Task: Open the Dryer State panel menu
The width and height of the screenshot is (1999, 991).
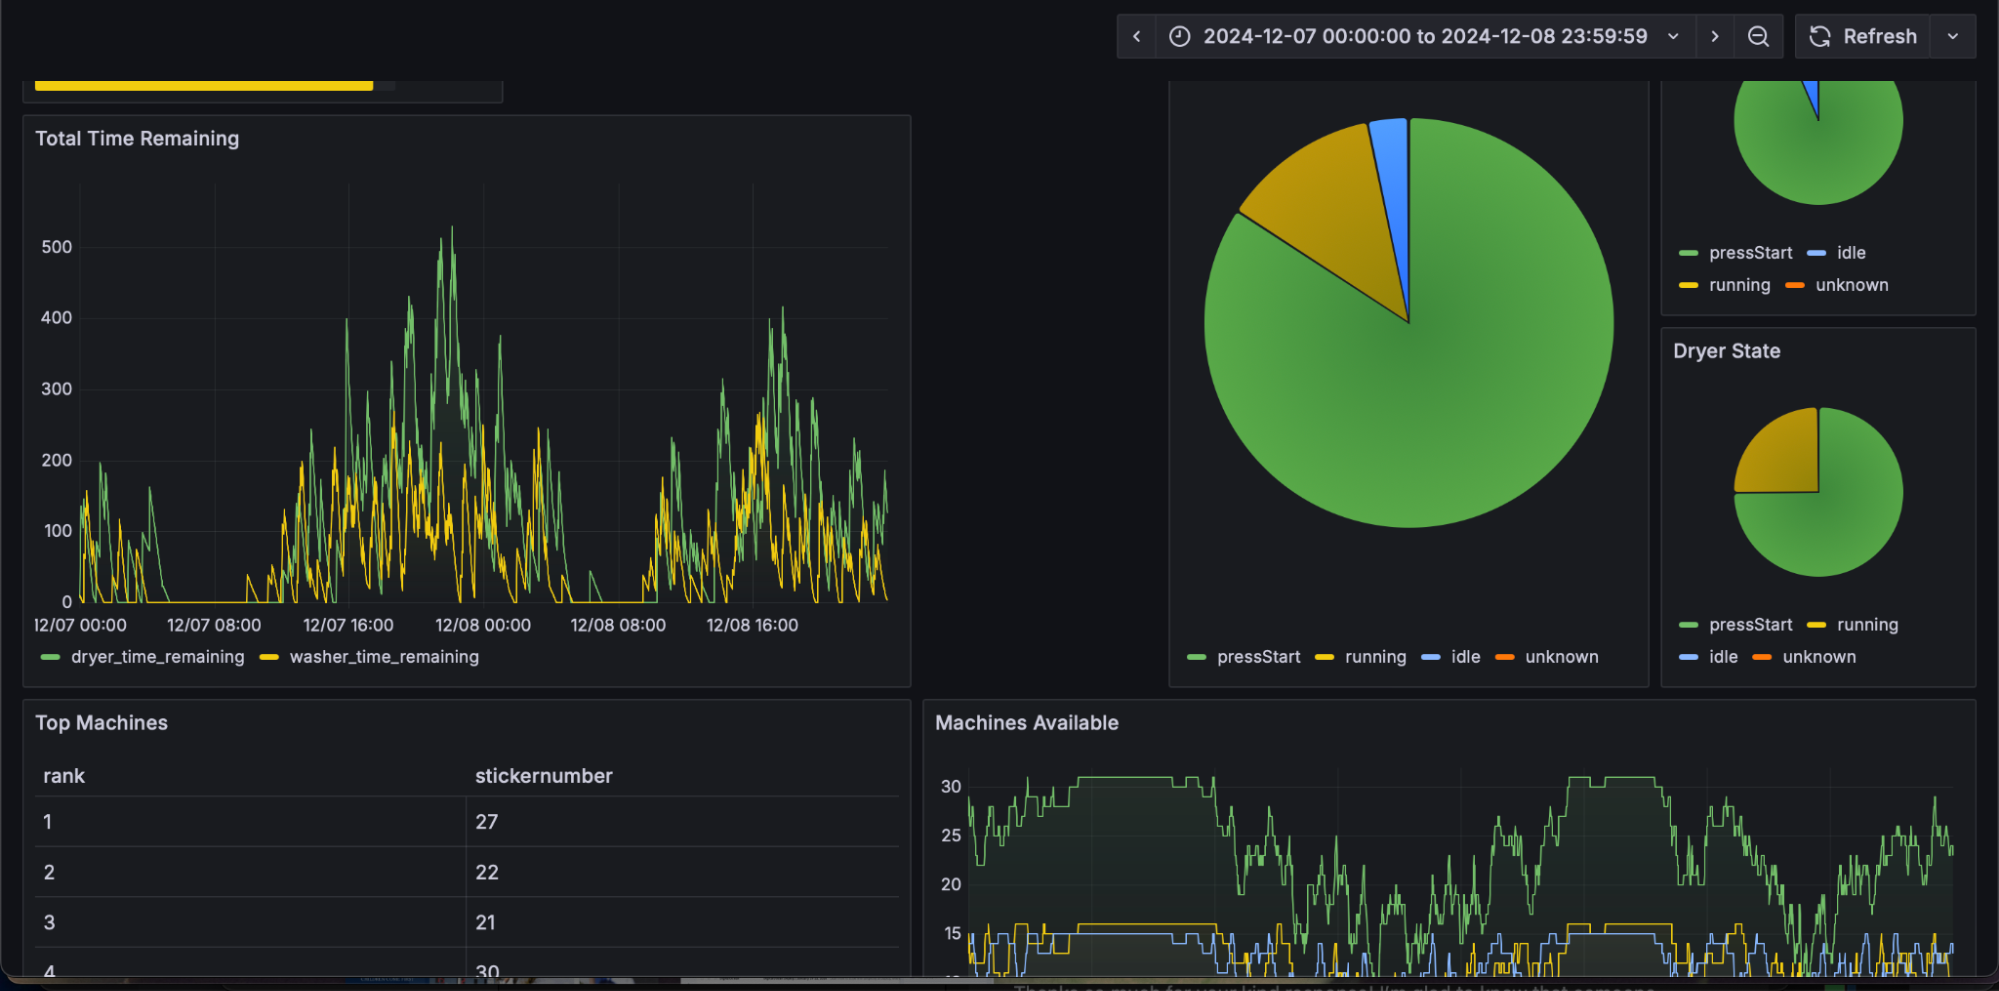Action: click(x=1727, y=351)
